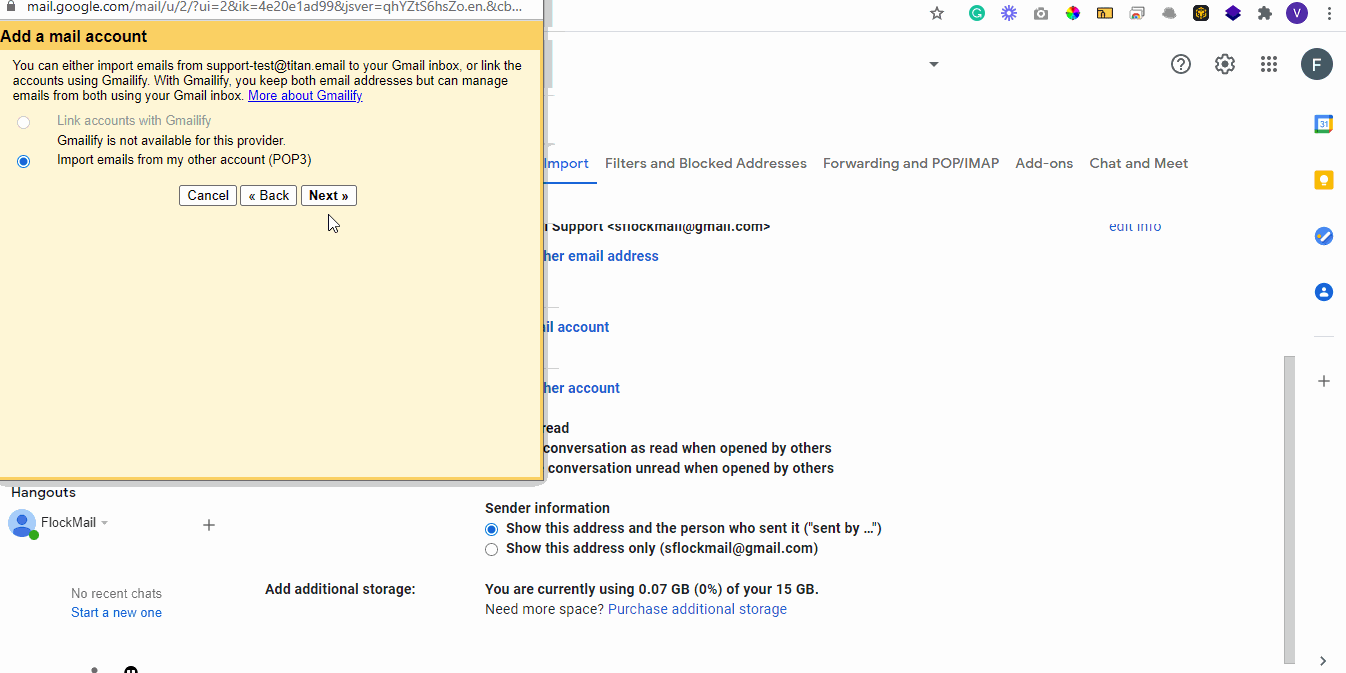The height and width of the screenshot is (673, 1346).
Task: Open the More about Gmailify link
Action: click(x=305, y=96)
